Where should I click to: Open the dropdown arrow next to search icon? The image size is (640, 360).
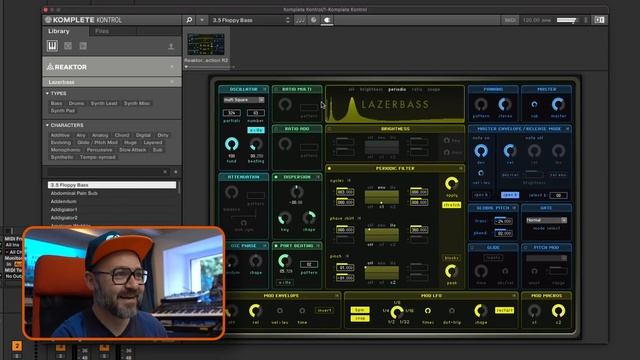point(202,20)
